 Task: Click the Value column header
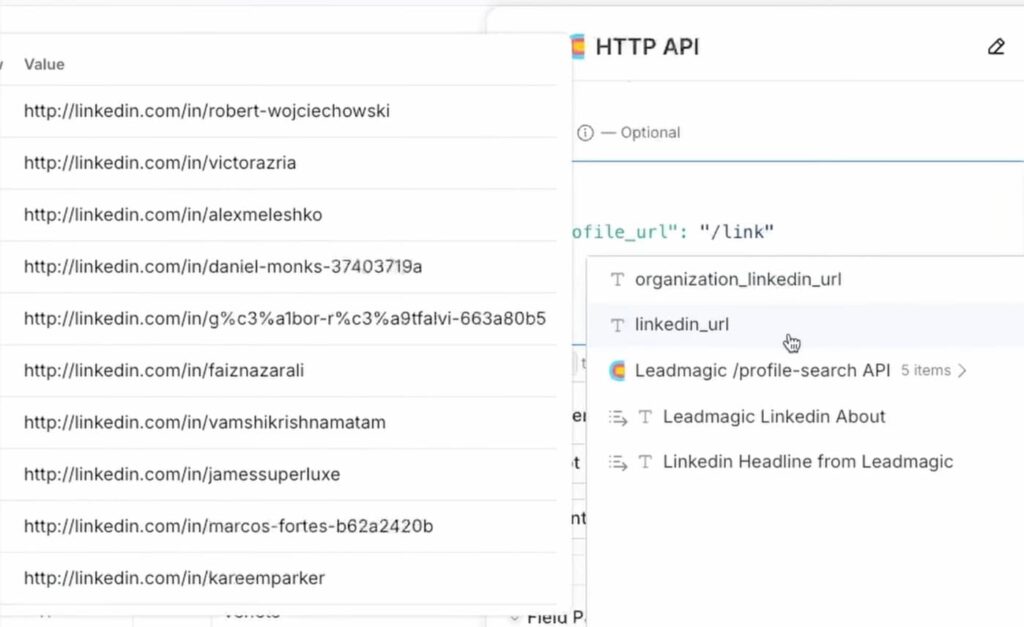pyautogui.click(x=44, y=64)
